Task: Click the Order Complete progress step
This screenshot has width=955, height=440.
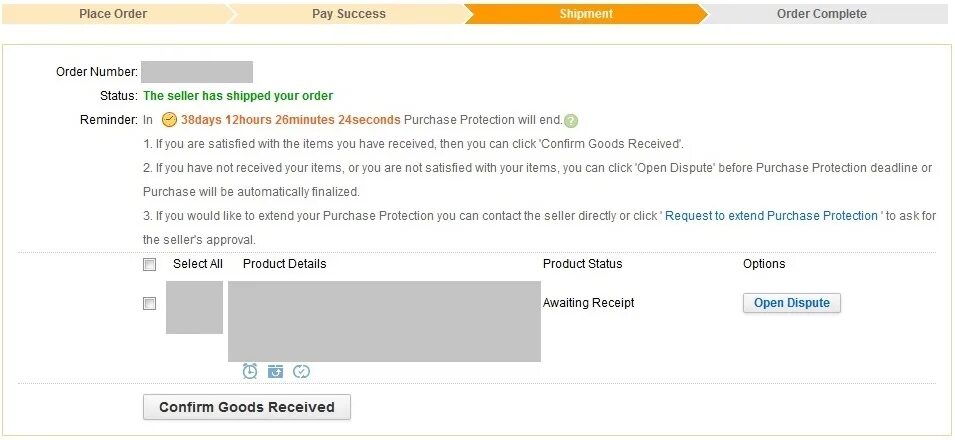Action: (821, 14)
